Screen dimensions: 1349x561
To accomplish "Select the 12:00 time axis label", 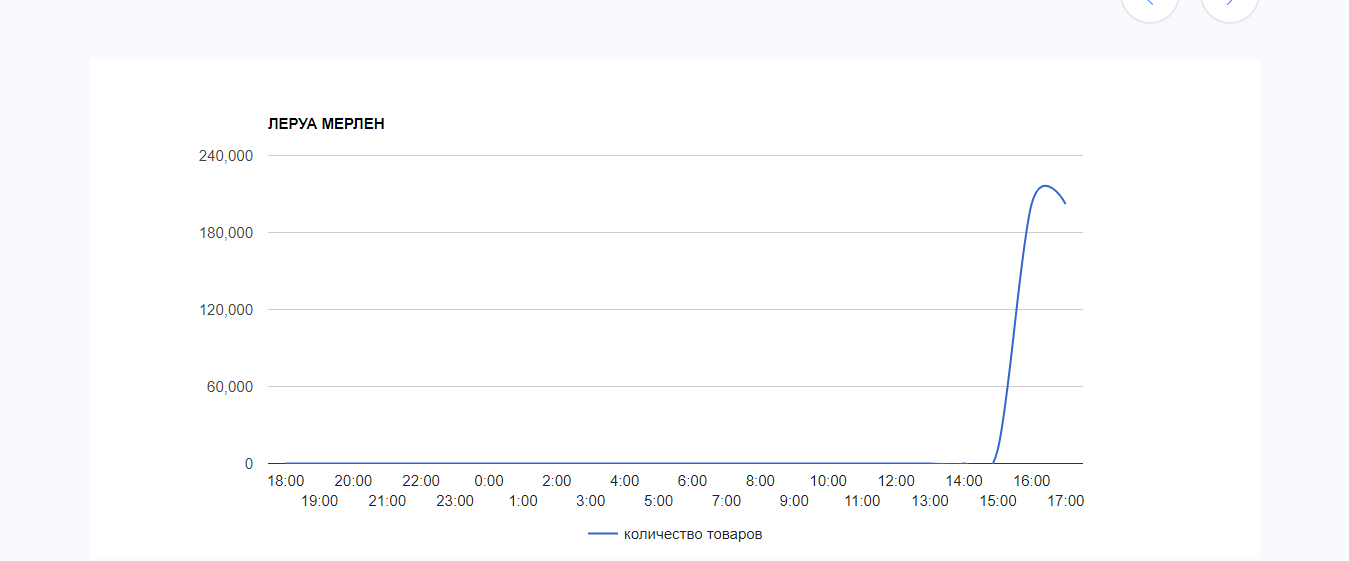I will 896,481.
